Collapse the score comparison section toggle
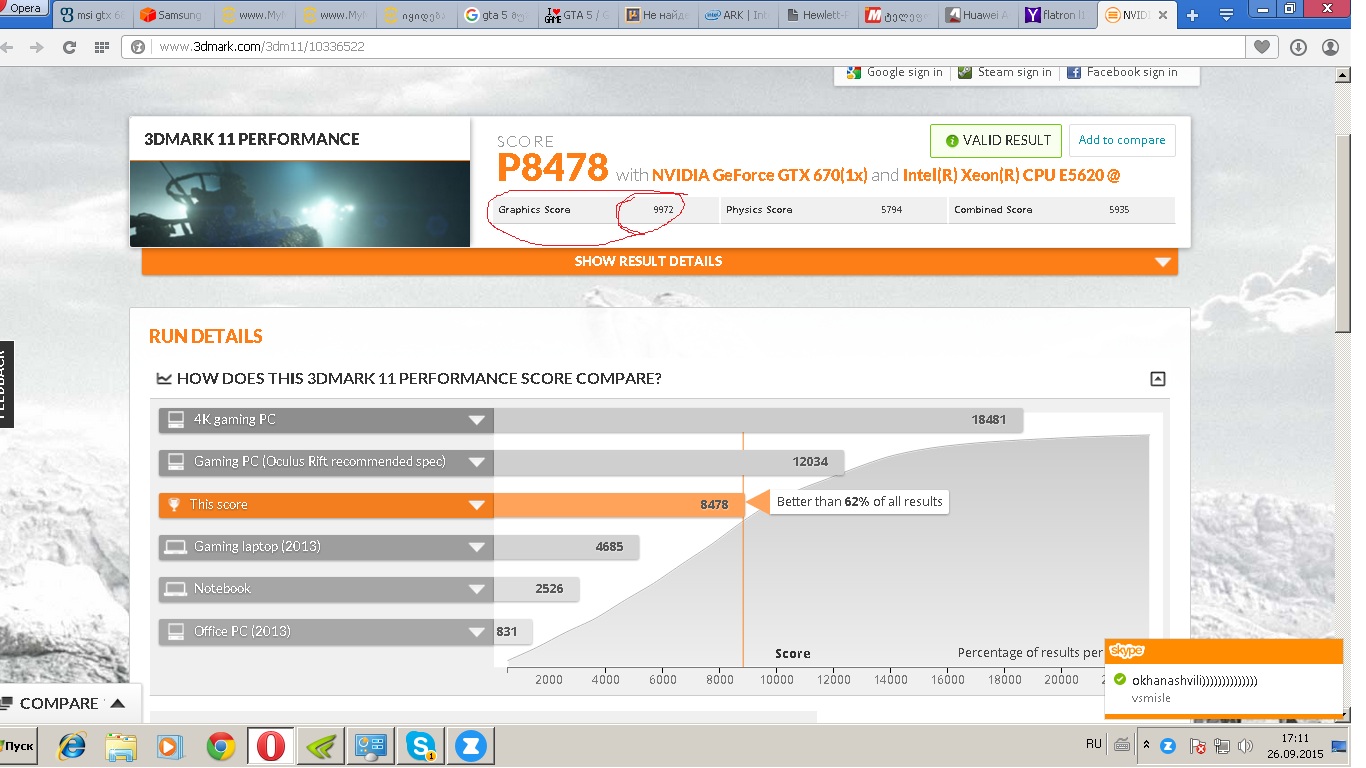Viewport: 1366px width, 768px height. tap(1158, 379)
